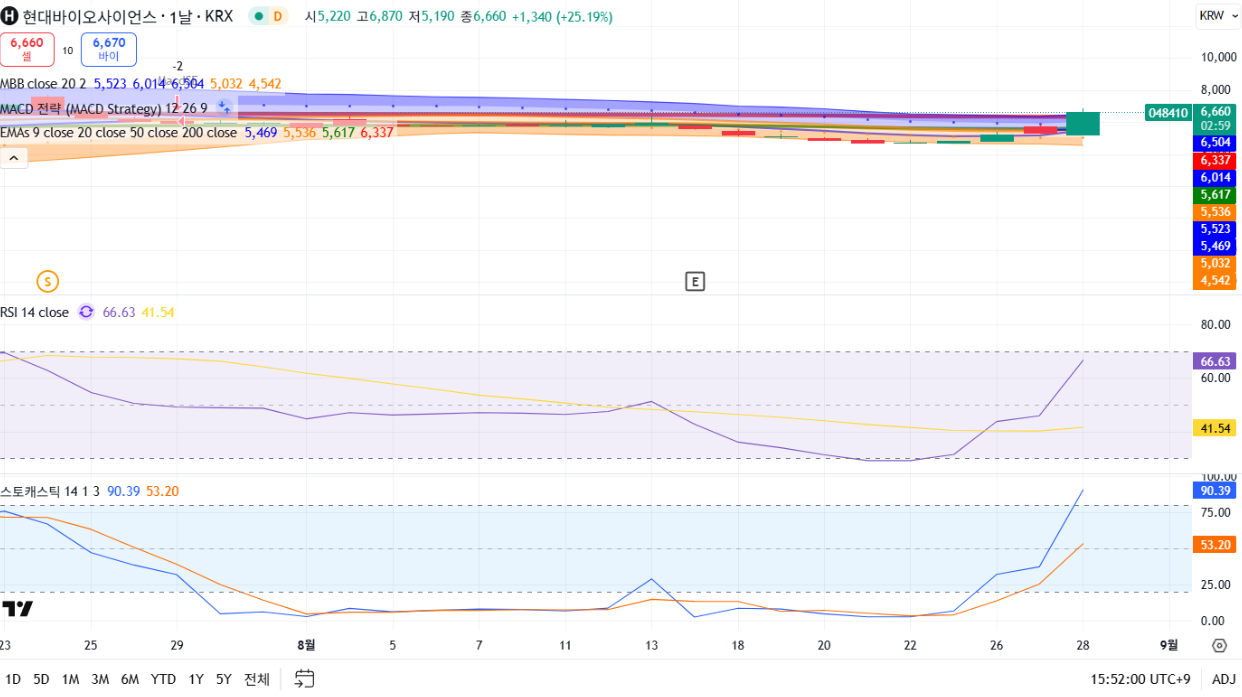Click the E earnings marker on the chart
Viewport: 1242px width, 697px height.
[x=695, y=281]
